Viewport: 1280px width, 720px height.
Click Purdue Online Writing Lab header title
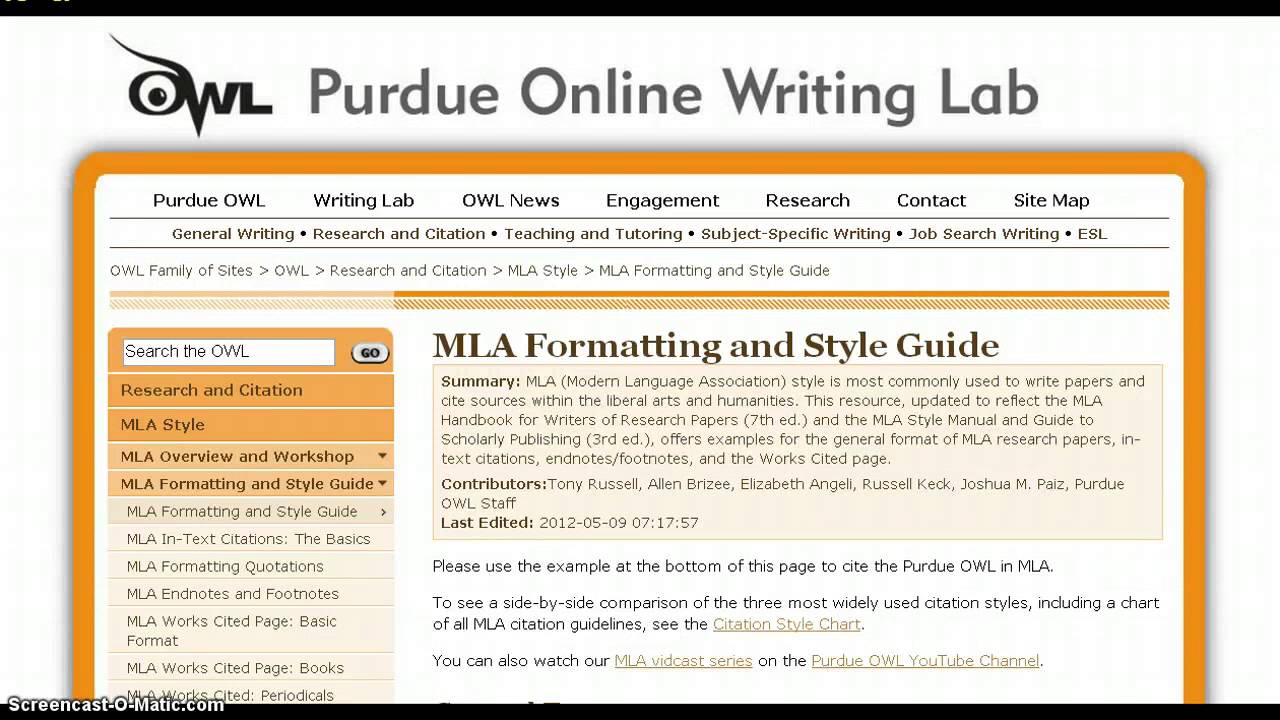pyautogui.click(x=673, y=94)
